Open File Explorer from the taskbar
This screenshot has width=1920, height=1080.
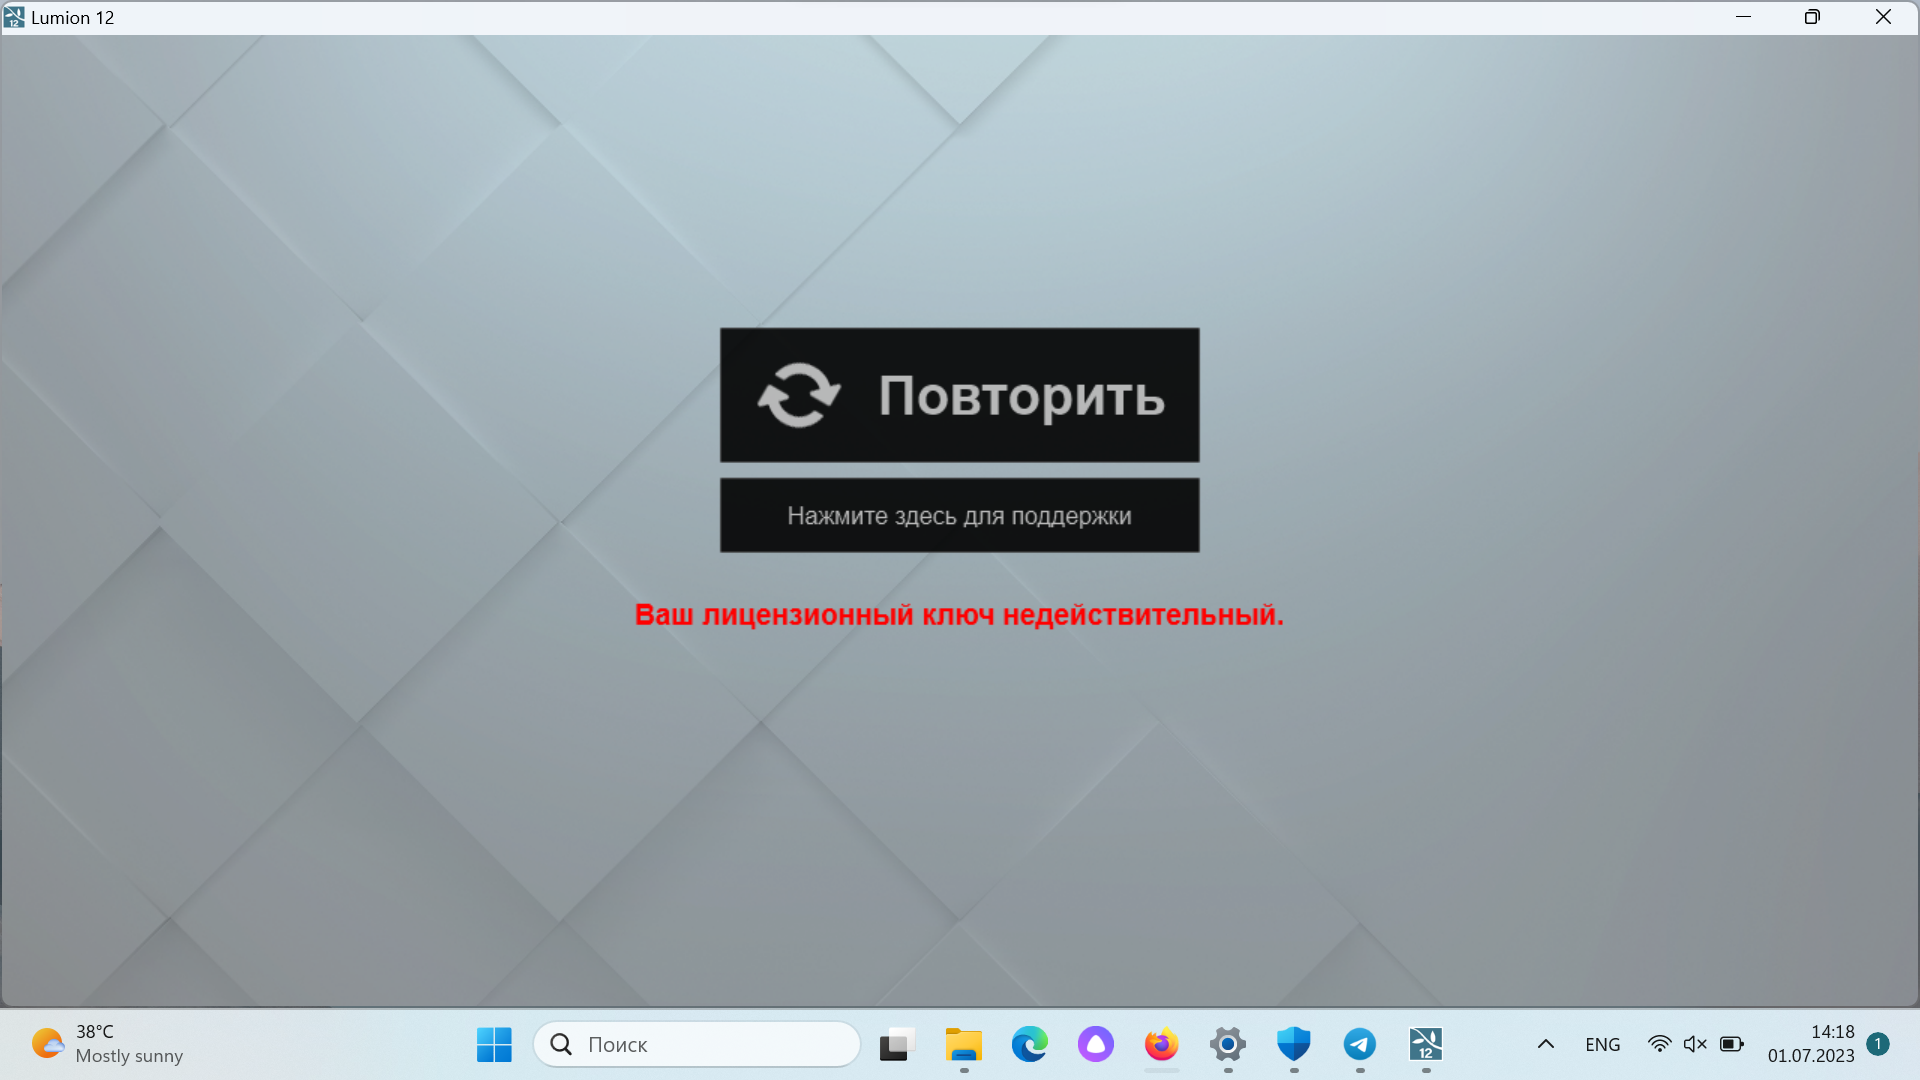click(963, 1044)
